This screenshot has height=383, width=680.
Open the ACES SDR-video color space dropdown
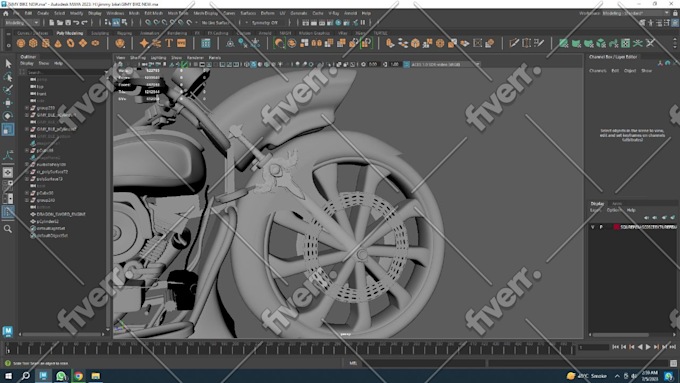click(x=445, y=64)
